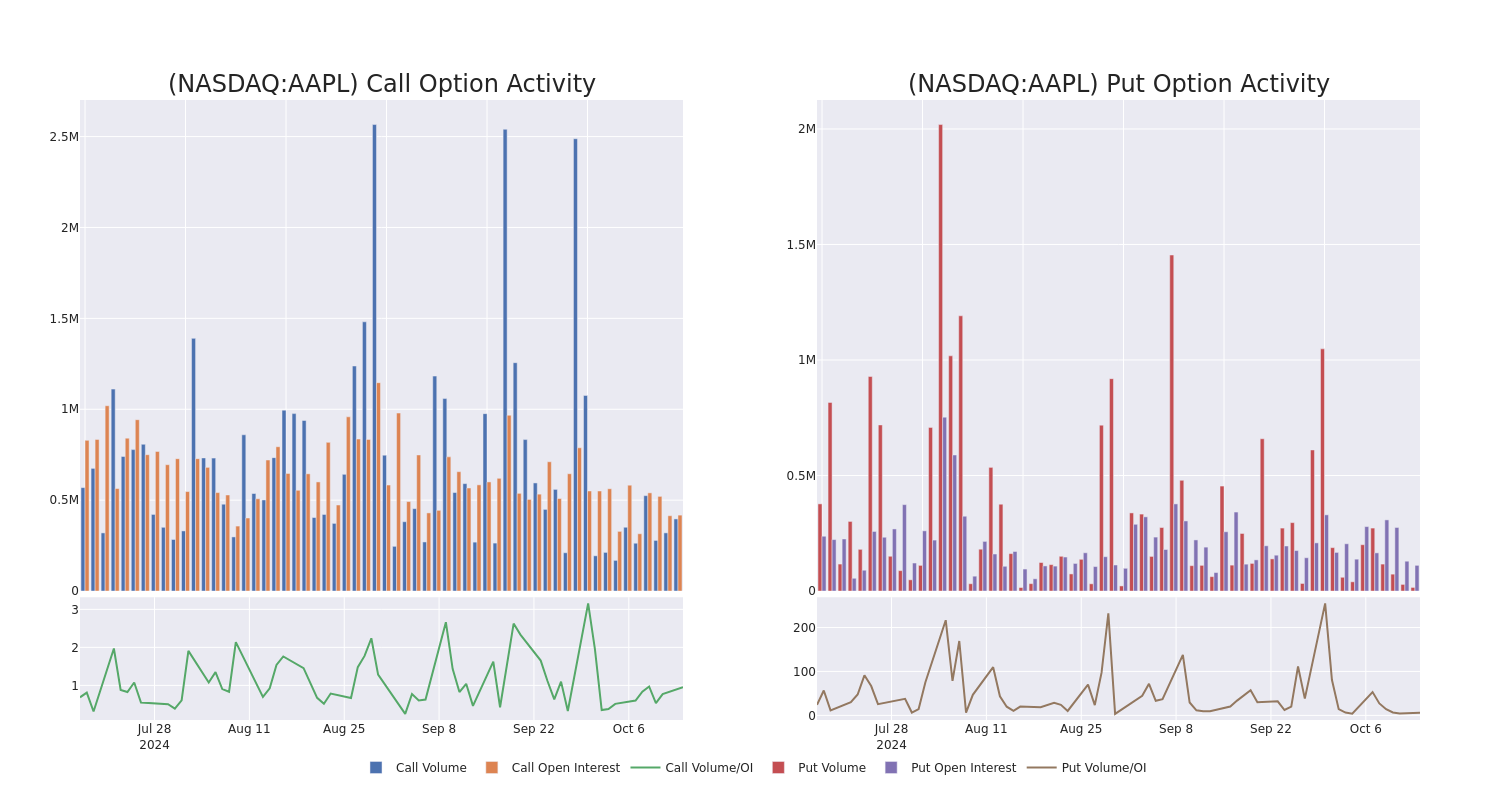This screenshot has height=800, width=1500.
Task: Click Oct 6 label under put chart
Action: pos(1366,729)
